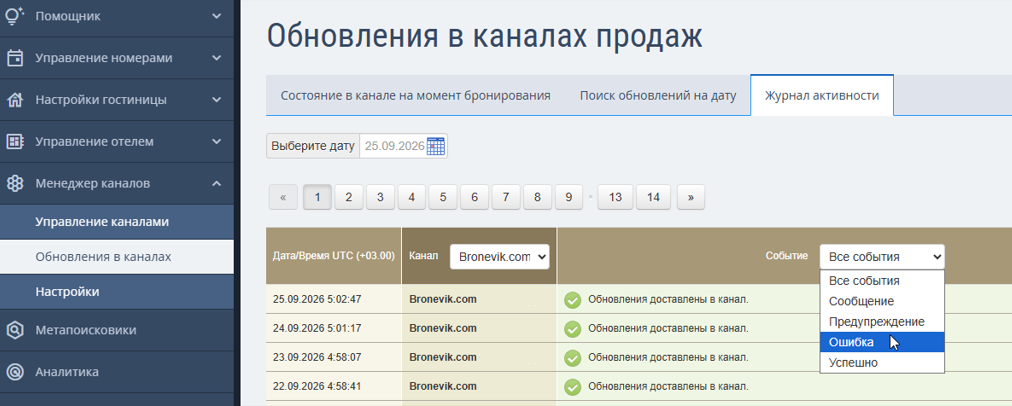Click the Менеджер каналов hub icon
1012x406 pixels.
[x=15, y=183]
